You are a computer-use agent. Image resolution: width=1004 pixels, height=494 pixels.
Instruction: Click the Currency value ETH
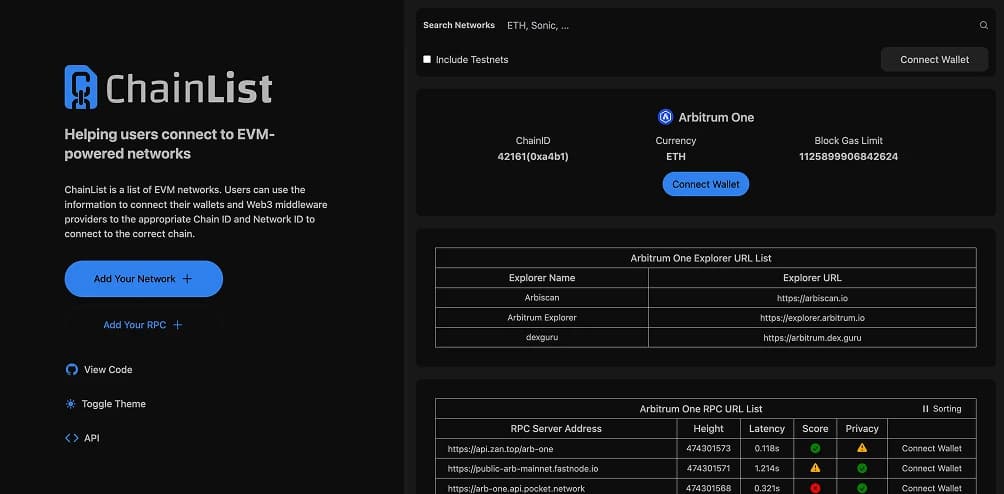tap(676, 156)
